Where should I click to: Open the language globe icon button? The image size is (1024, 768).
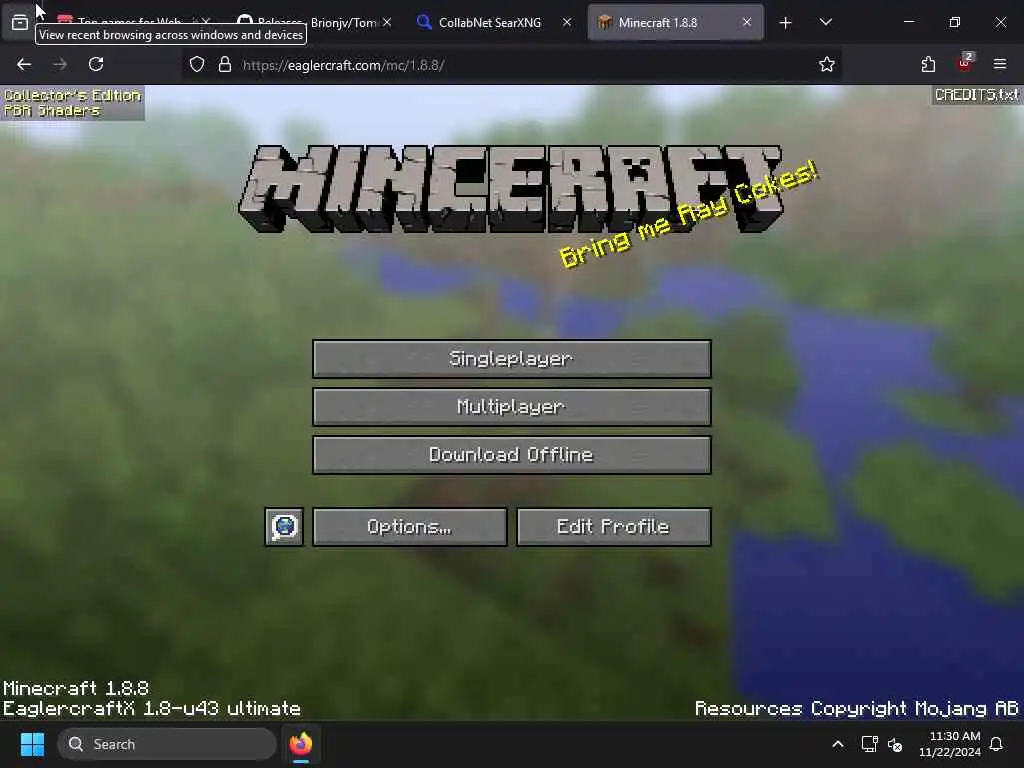[284, 526]
